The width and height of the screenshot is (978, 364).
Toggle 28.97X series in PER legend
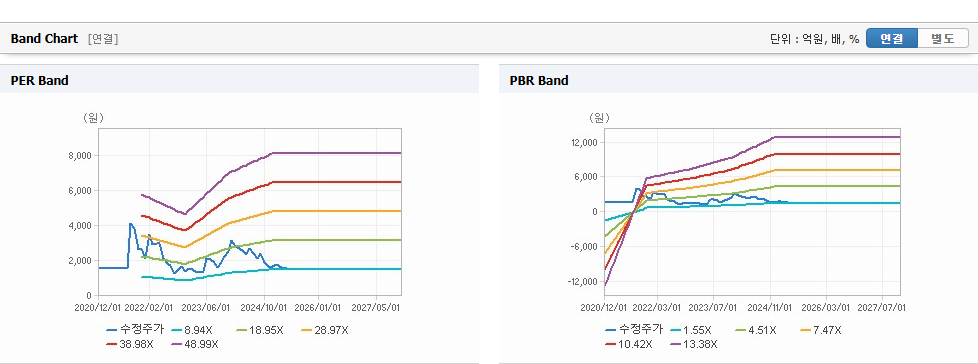(x=324, y=330)
